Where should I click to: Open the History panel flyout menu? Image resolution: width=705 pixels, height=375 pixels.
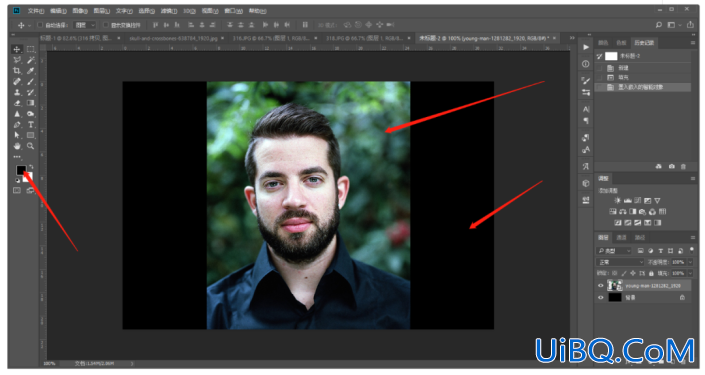(693, 43)
